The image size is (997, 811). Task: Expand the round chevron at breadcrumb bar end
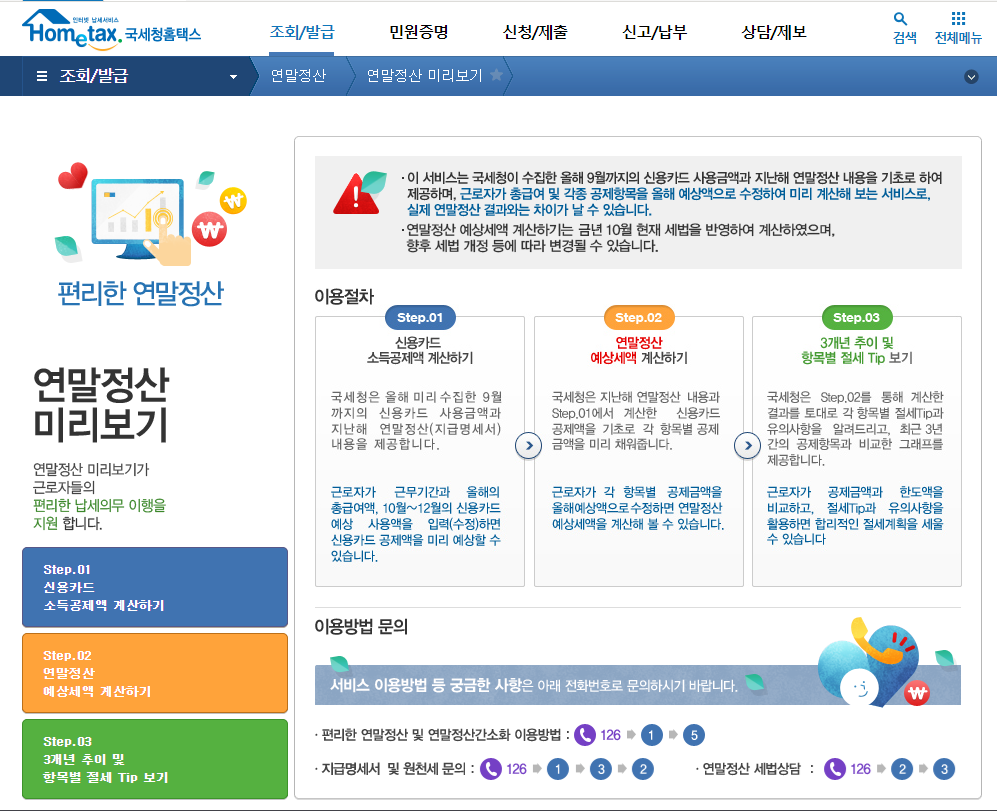[971, 77]
